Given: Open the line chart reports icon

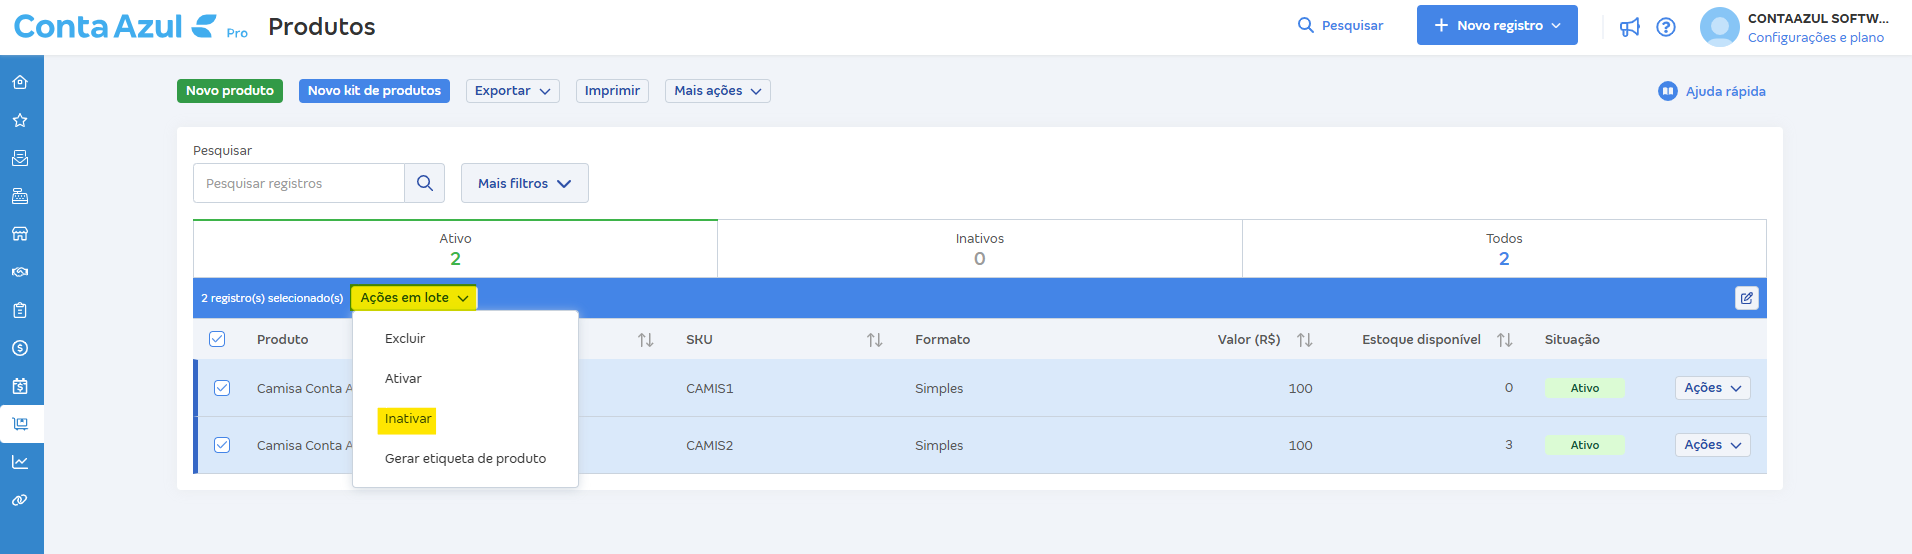Looking at the screenshot, I should (x=20, y=462).
